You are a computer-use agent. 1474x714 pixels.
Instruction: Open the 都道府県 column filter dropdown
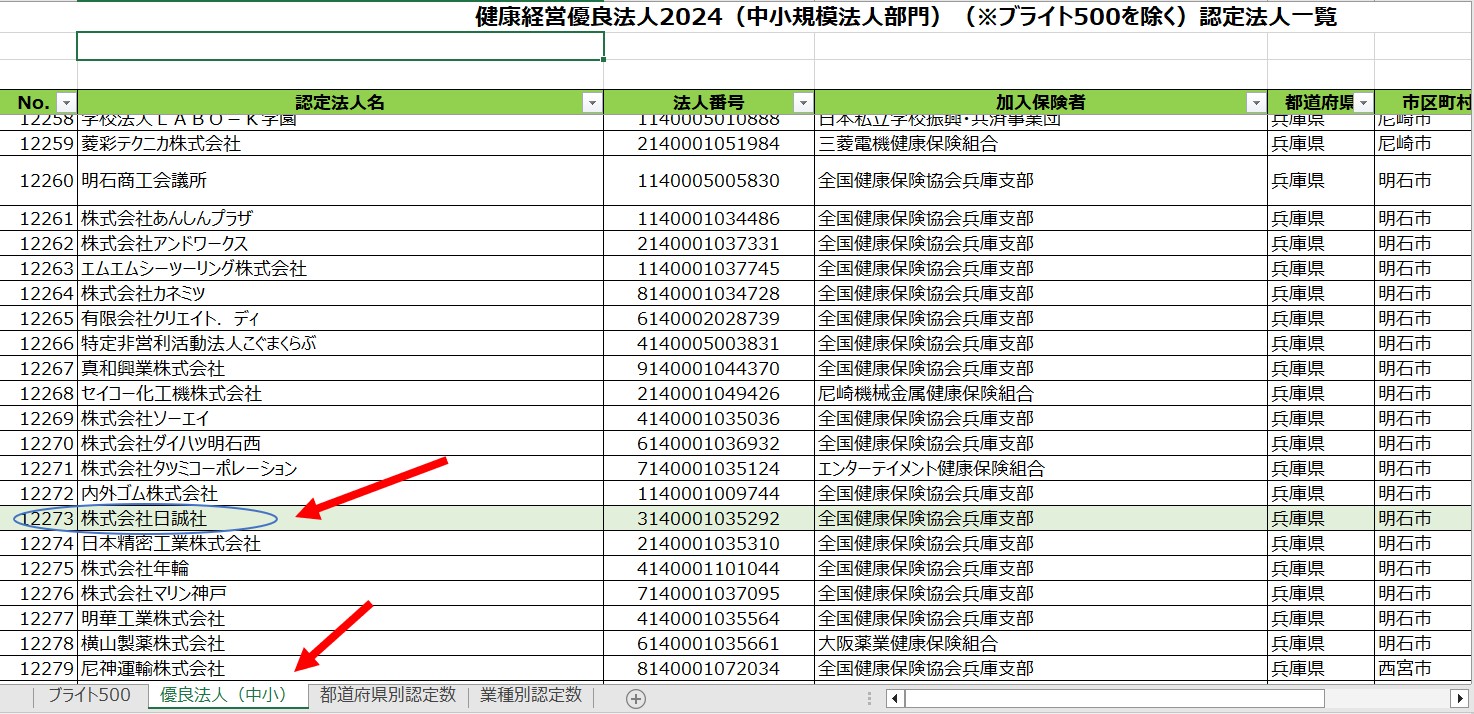pyautogui.click(x=1362, y=103)
